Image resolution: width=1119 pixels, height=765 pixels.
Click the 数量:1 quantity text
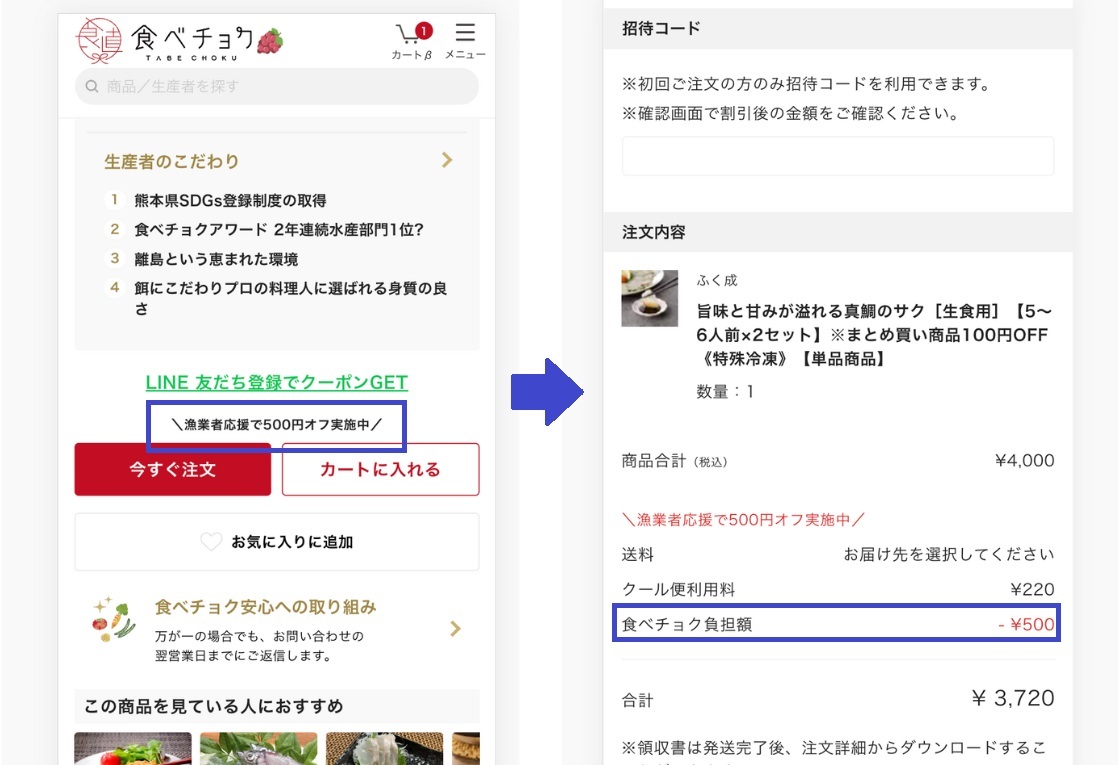724,392
